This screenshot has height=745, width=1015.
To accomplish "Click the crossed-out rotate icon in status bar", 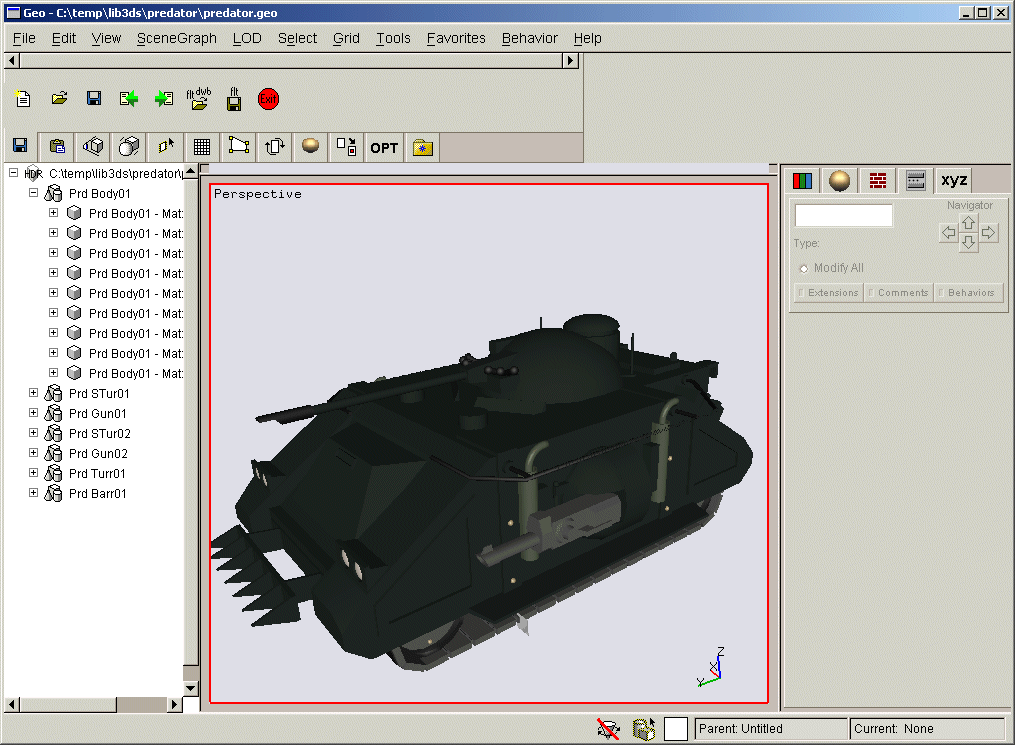I will click(608, 729).
